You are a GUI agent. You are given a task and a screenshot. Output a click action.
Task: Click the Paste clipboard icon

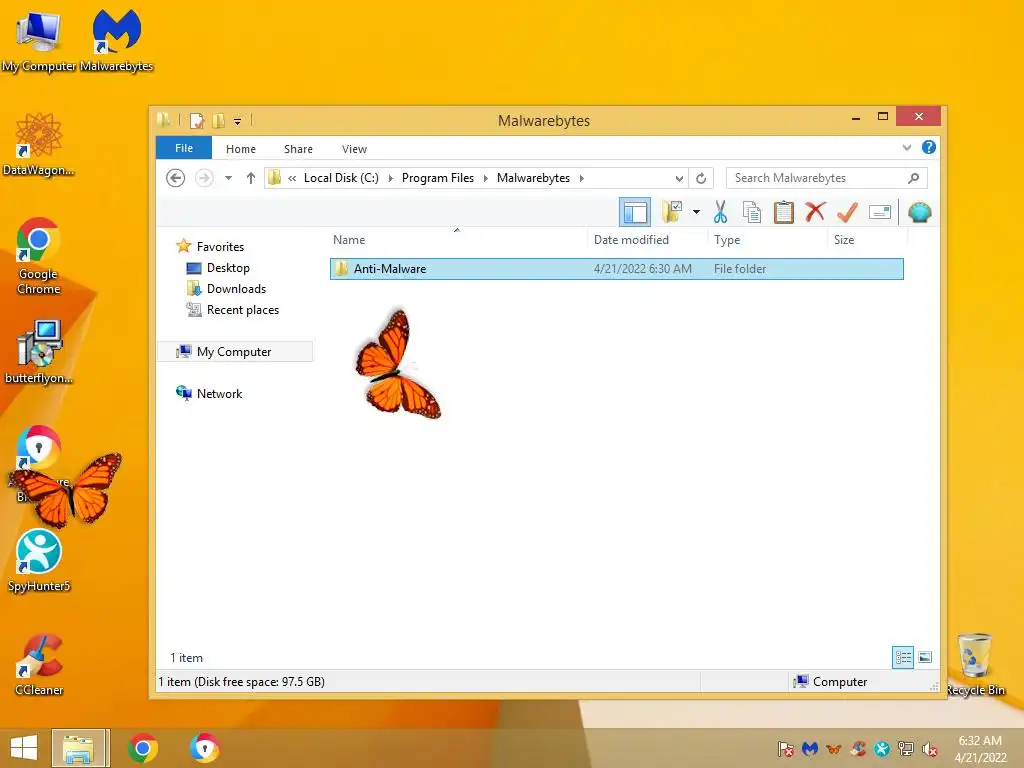783,212
